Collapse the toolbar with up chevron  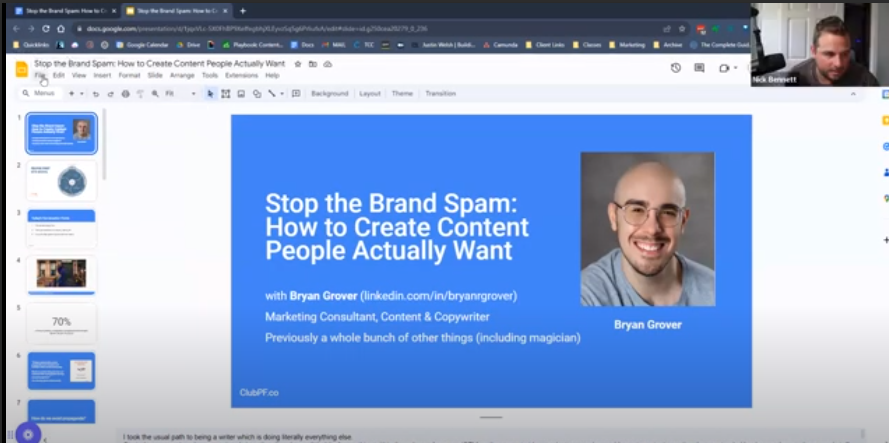[x=853, y=94]
